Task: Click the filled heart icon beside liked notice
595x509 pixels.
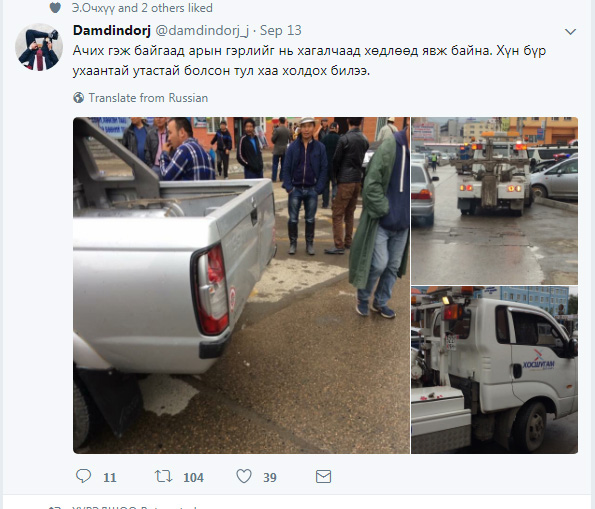Action: tap(55, 8)
